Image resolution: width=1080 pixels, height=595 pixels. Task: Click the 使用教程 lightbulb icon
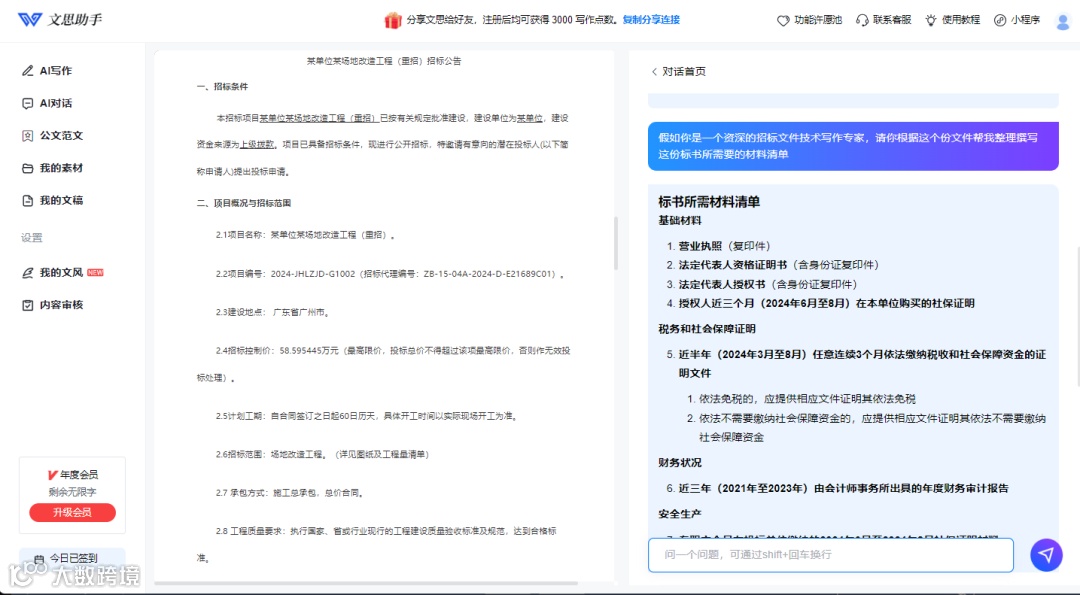(931, 20)
